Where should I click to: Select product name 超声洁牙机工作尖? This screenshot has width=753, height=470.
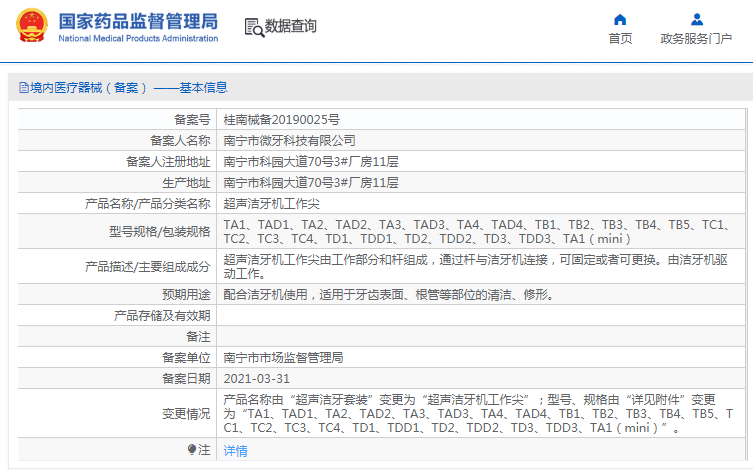(271, 204)
